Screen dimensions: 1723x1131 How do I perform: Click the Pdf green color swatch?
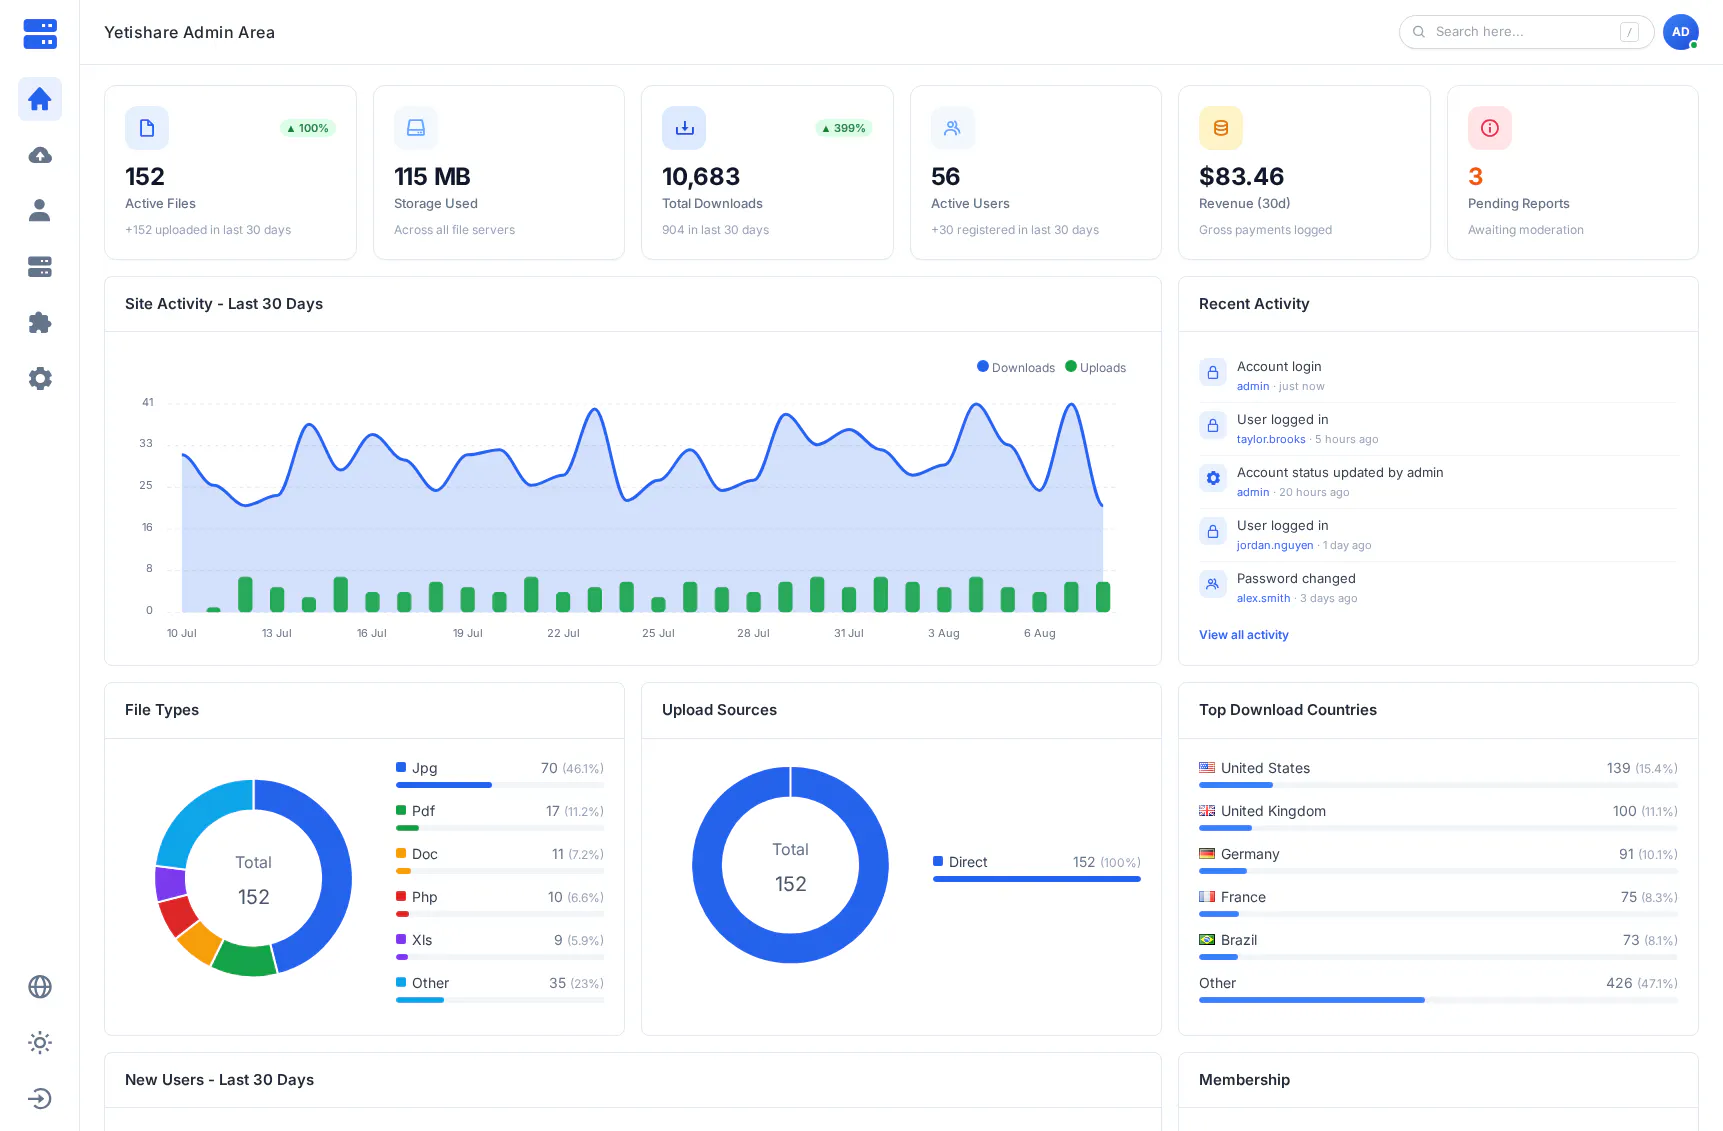coord(401,810)
